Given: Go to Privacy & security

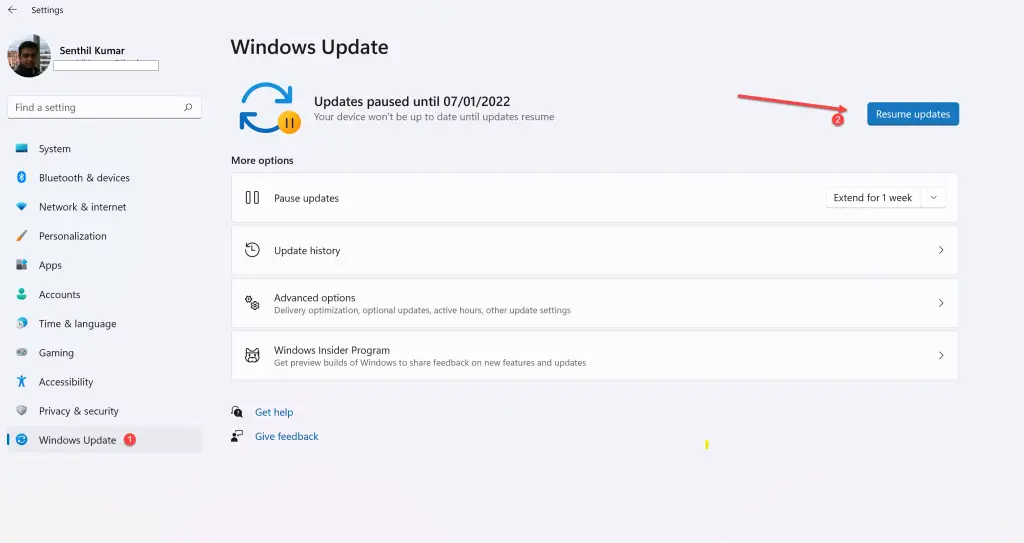Looking at the screenshot, I should [104, 411].
